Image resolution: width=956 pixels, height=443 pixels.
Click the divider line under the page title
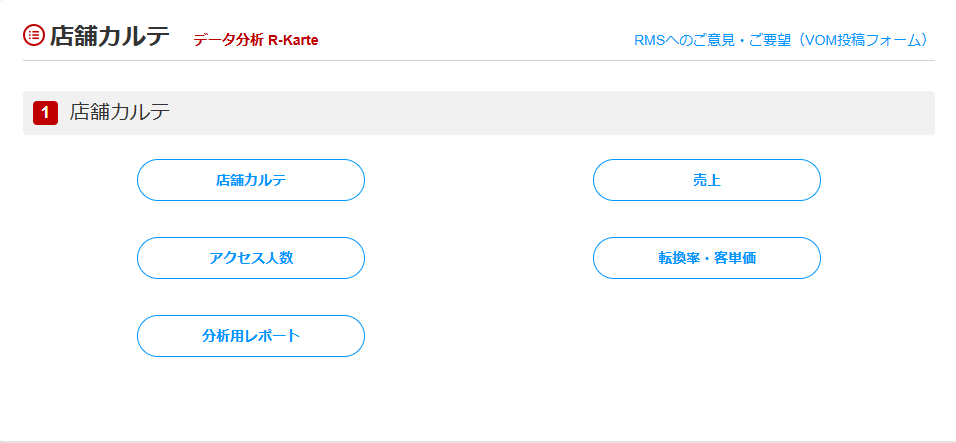pos(478,60)
